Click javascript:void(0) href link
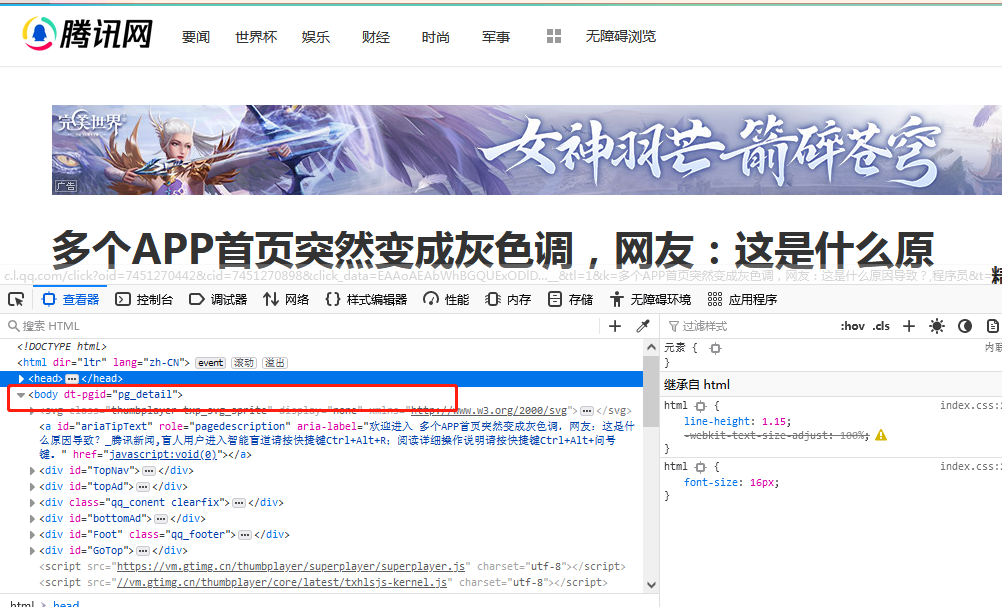Screen dimensions: 1002x607 point(163,454)
